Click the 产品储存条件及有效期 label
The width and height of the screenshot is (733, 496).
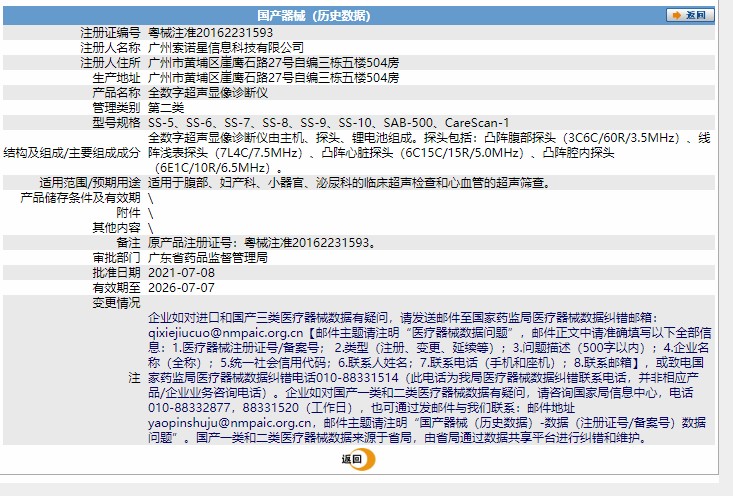tap(80, 197)
